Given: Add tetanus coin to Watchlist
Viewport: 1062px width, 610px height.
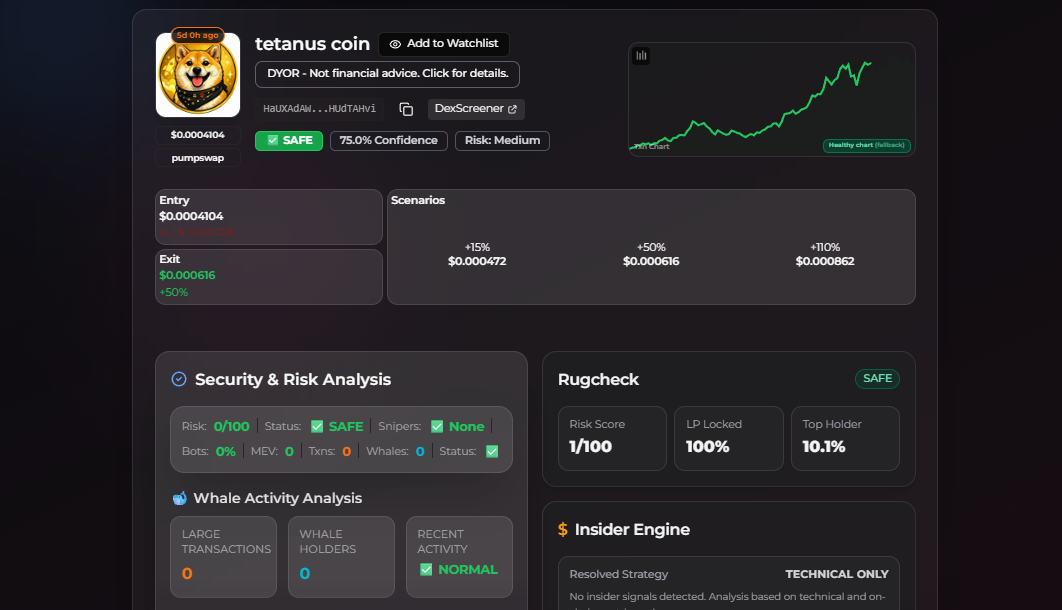Looking at the screenshot, I should (444, 44).
